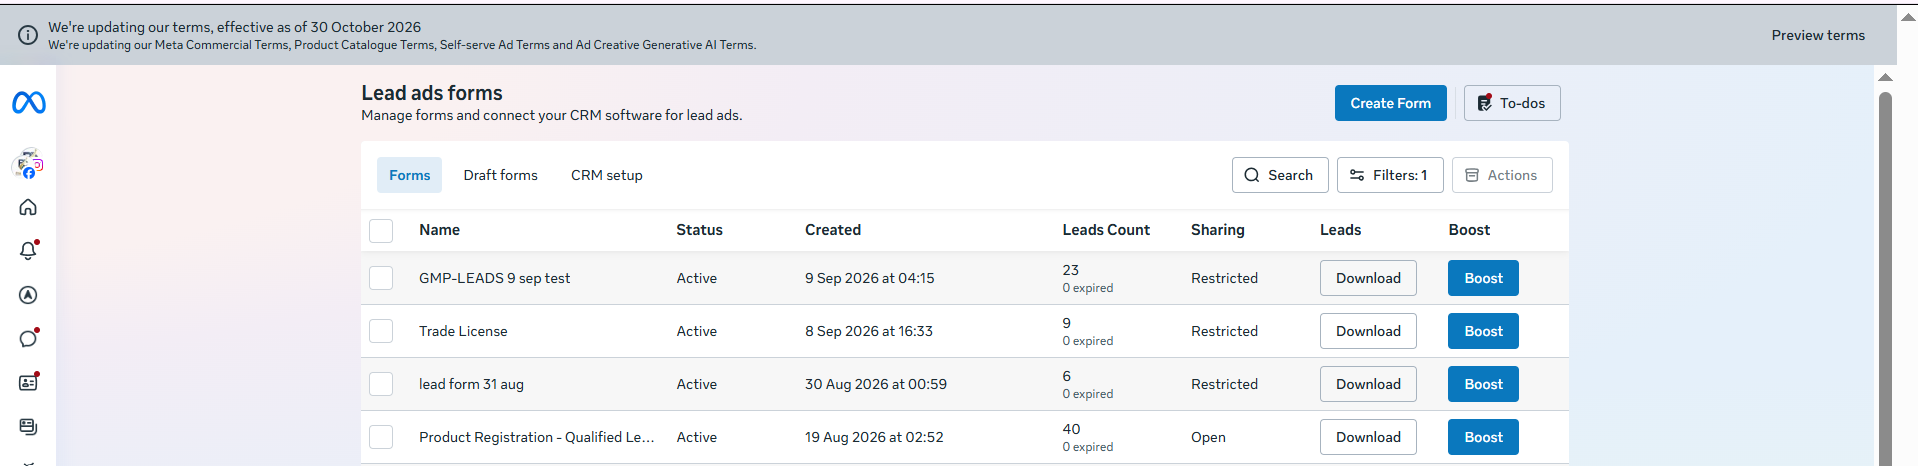The image size is (1918, 466).
Task: Select the checkbox for GMP-LEADS 9 sep test
Action: (x=381, y=278)
